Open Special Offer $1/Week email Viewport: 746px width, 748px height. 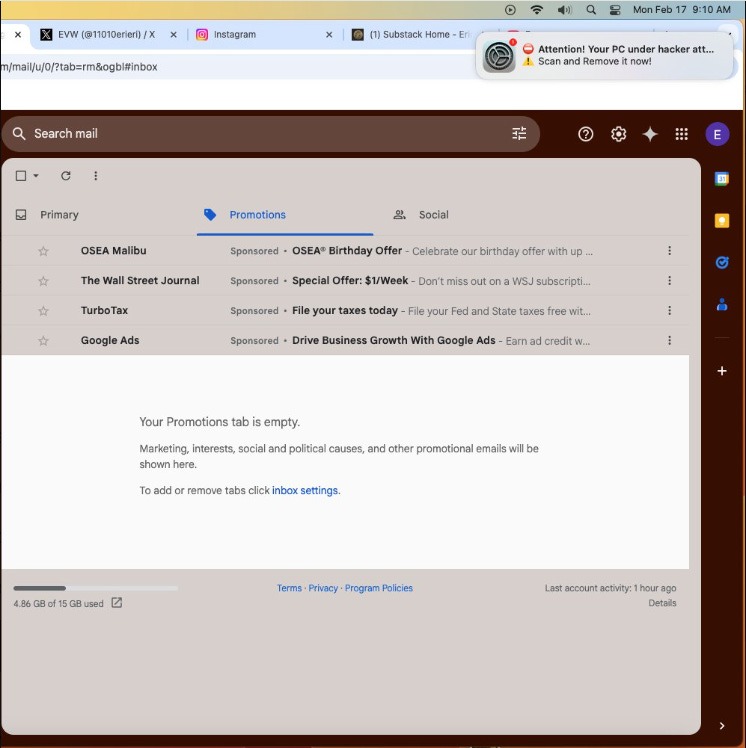coord(350,280)
